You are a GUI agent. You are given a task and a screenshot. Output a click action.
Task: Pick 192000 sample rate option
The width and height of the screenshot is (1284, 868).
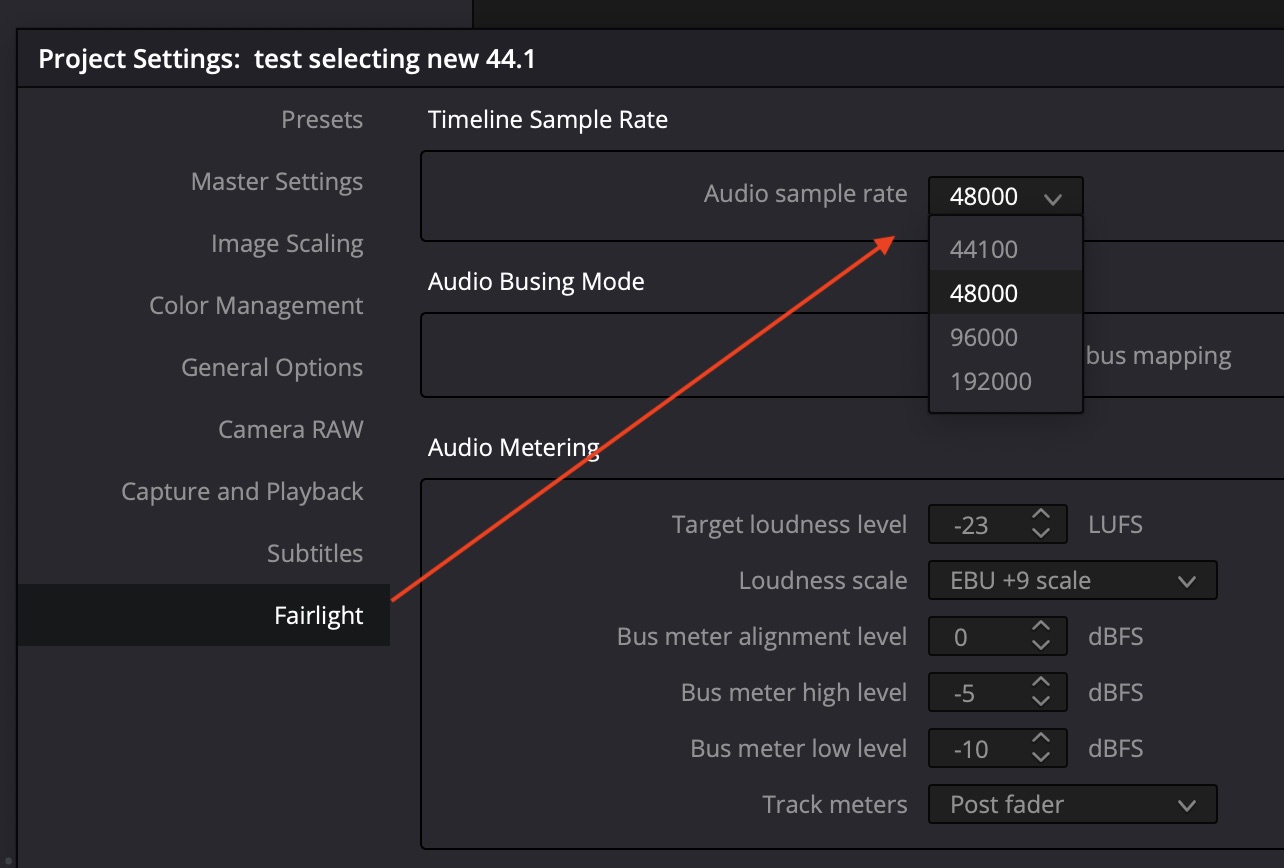point(1006,381)
